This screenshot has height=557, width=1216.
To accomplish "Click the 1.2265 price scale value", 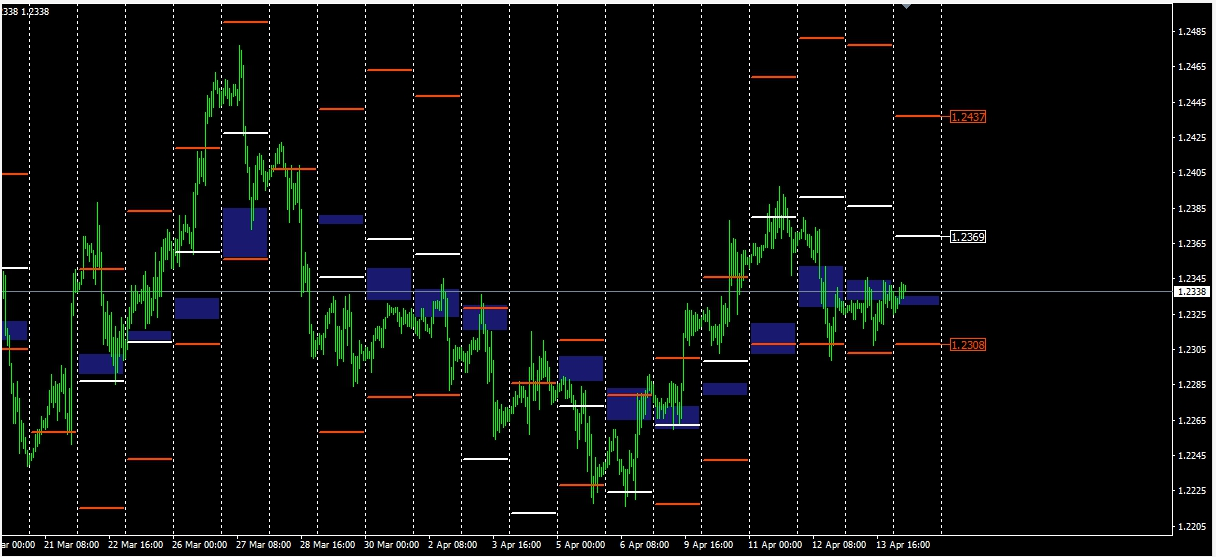I will click(1192, 420).
